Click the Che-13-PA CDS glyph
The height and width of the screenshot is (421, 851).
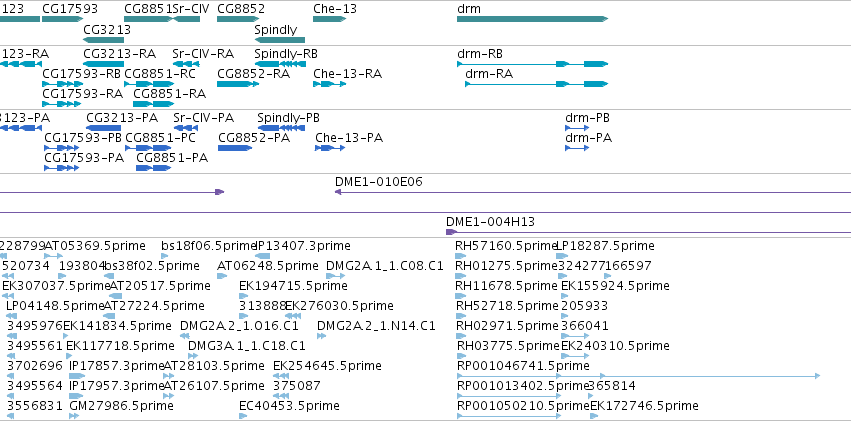[330, 148]
